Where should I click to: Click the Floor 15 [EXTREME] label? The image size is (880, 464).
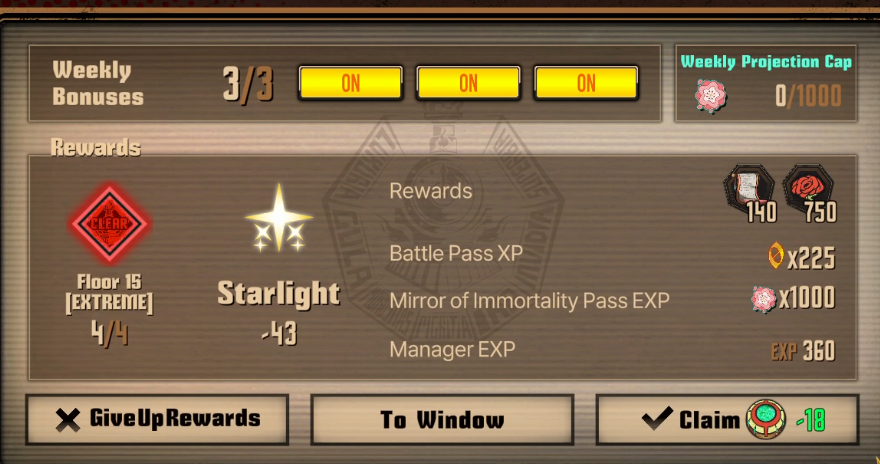click(109, 292)
